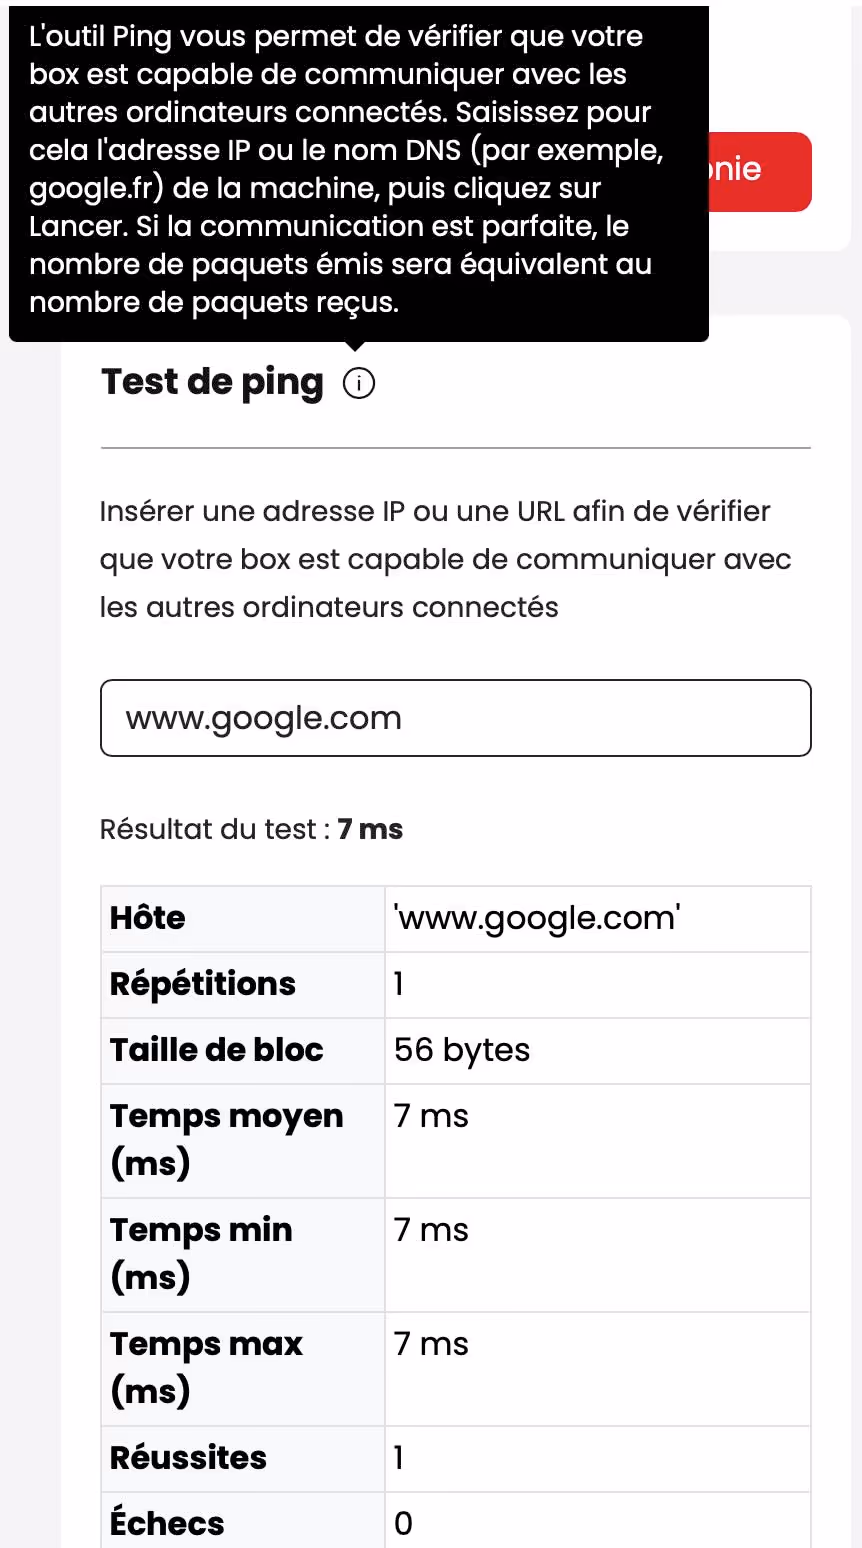Screen dimensions: 862x1548
Task: Click the Temps max (ms) label
Action: [x=206, y=1367]
